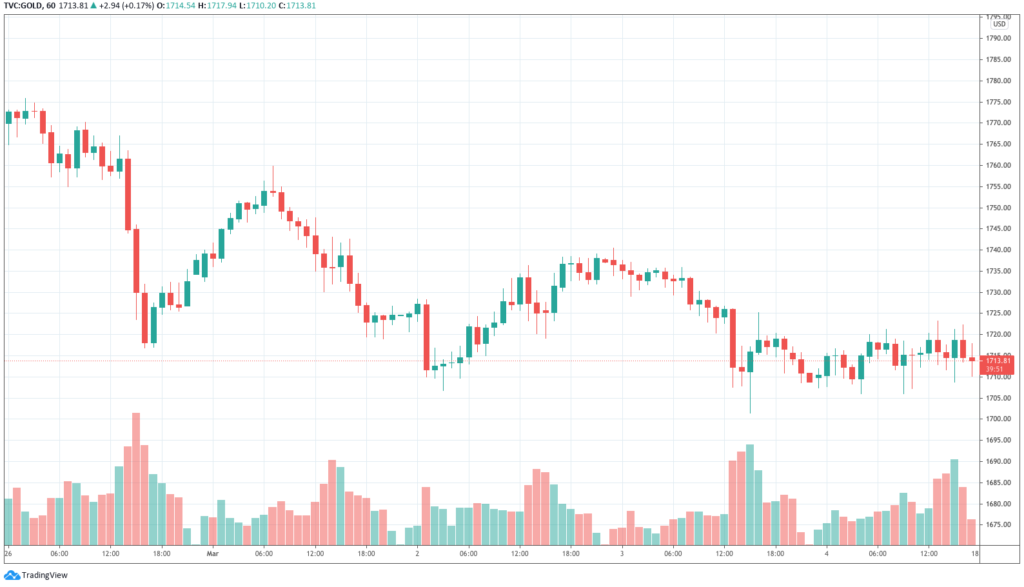Click the TVC:GOLD symbol label
1024x587 pixels.
coord(23,5)
